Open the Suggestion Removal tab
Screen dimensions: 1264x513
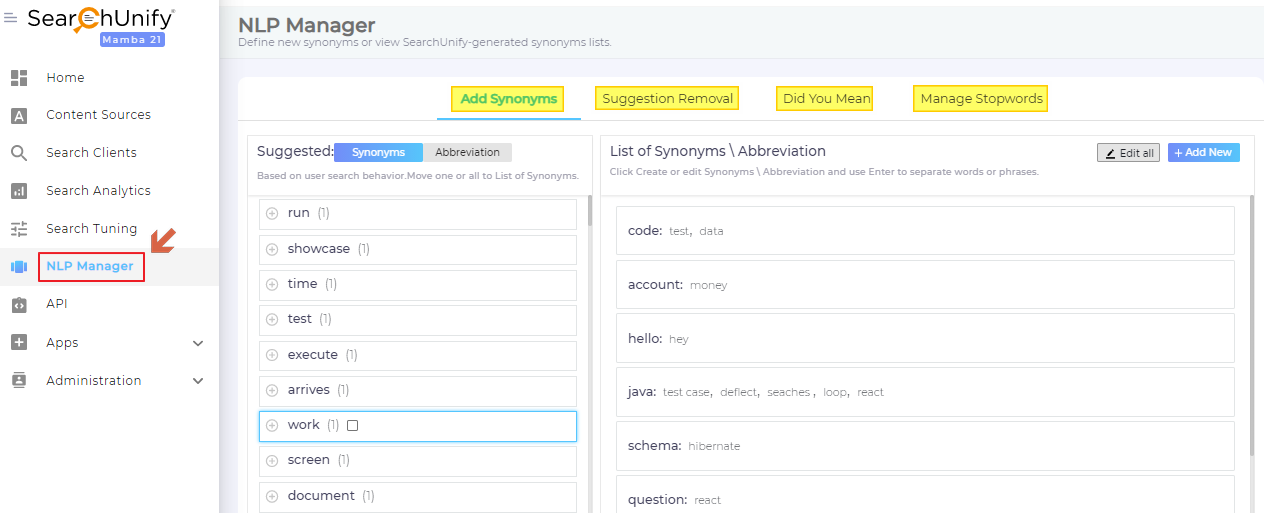coord(667,99)
